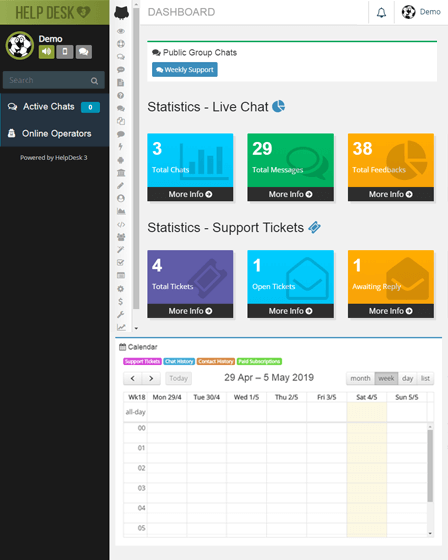The width and height of the screenshot is (448, 560).
Task: Click More Info under Open Tickets
Action: (x=290, y=311)
